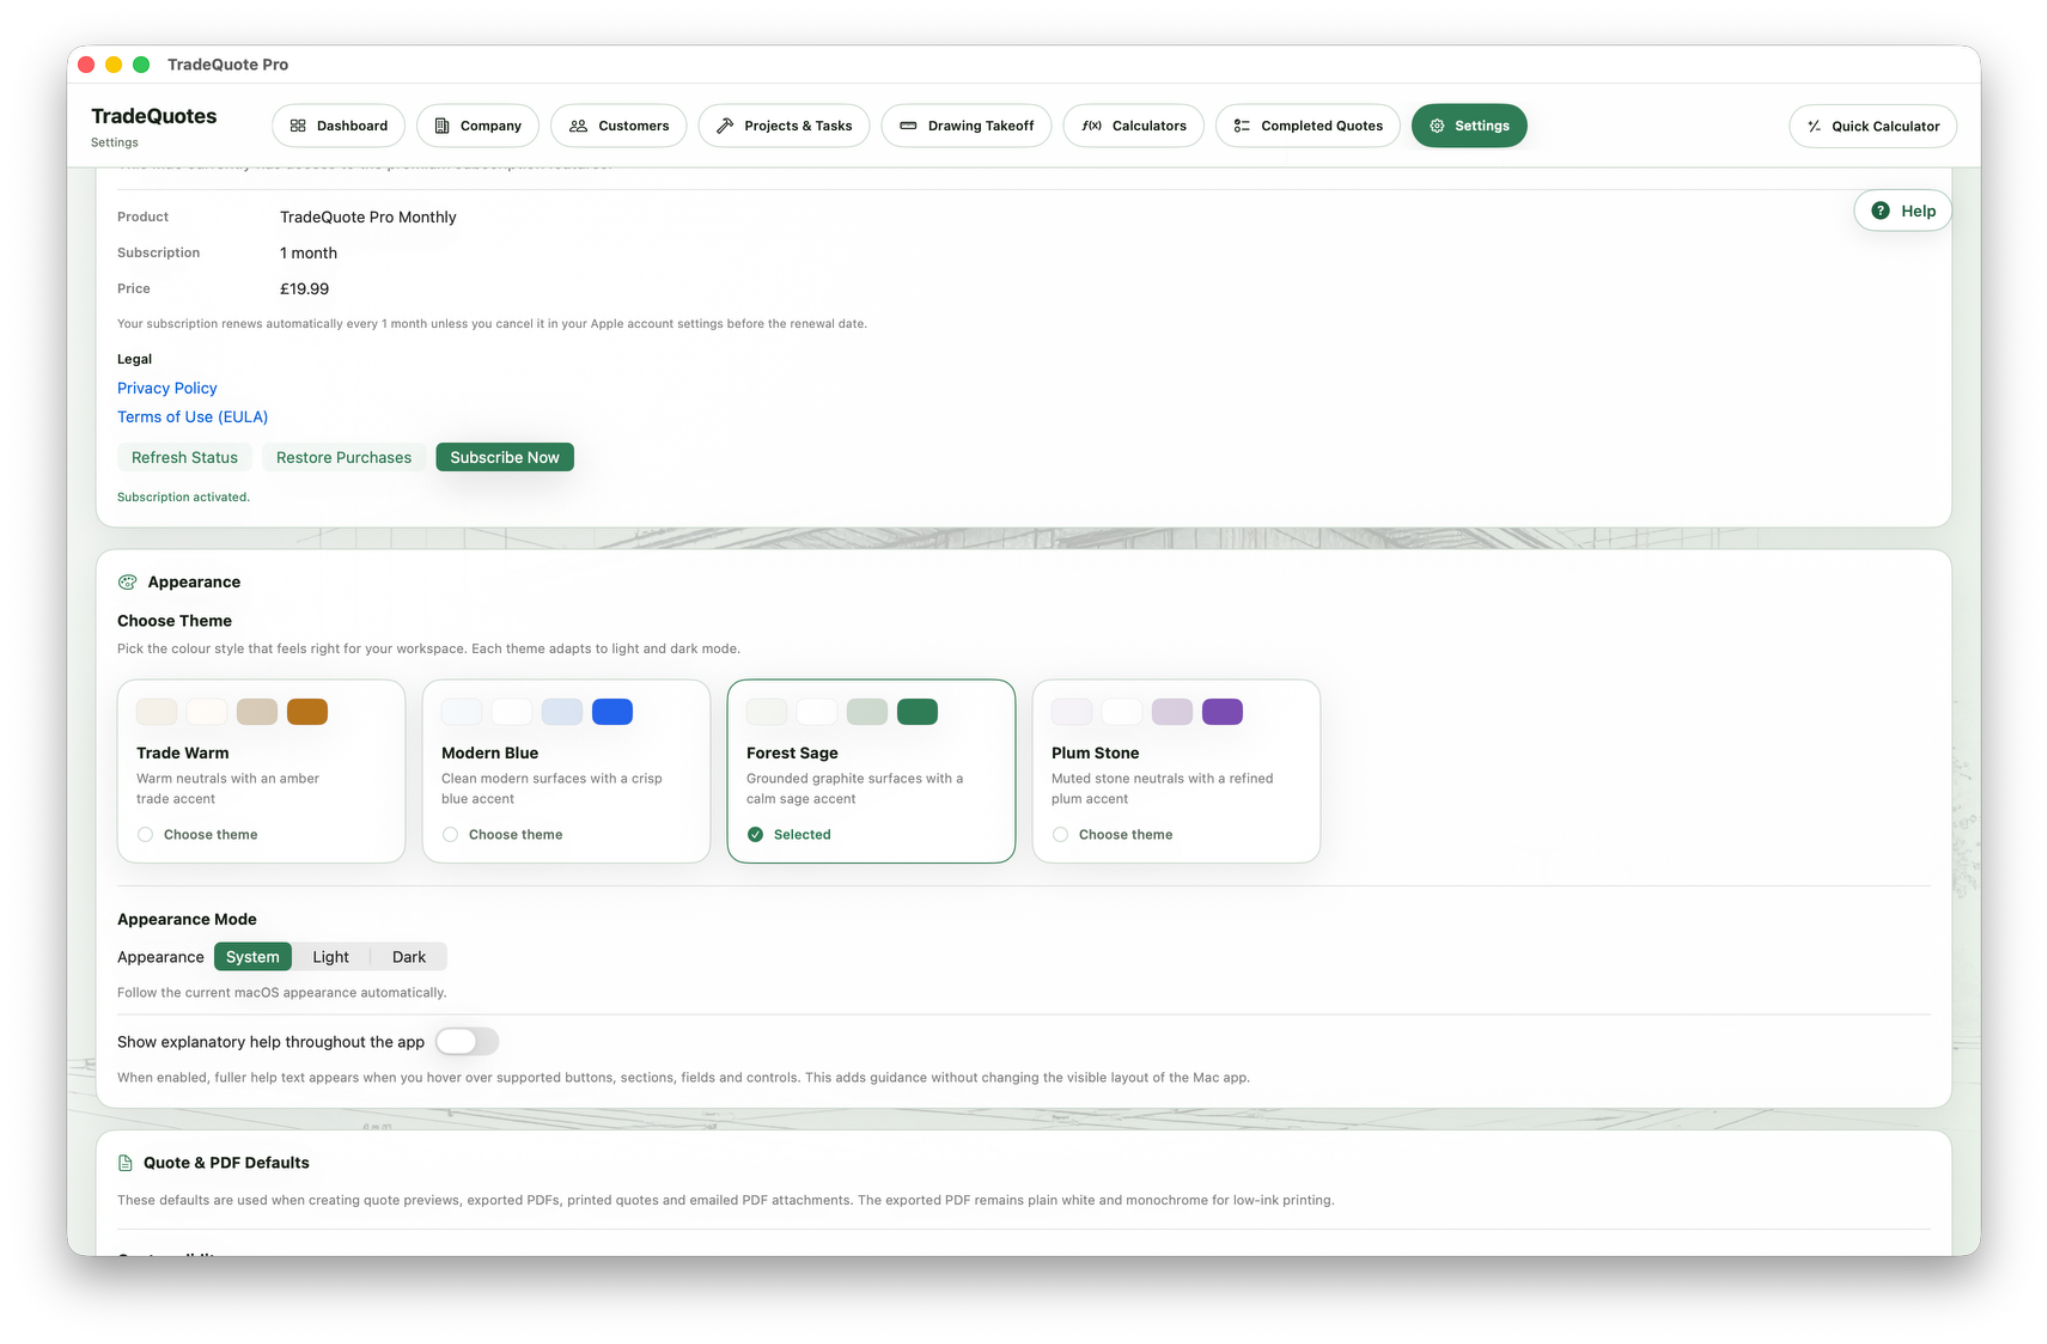2047x1344 pixels.
Task: Click the TradeQuotes app logo title
Action: (154, 116)
